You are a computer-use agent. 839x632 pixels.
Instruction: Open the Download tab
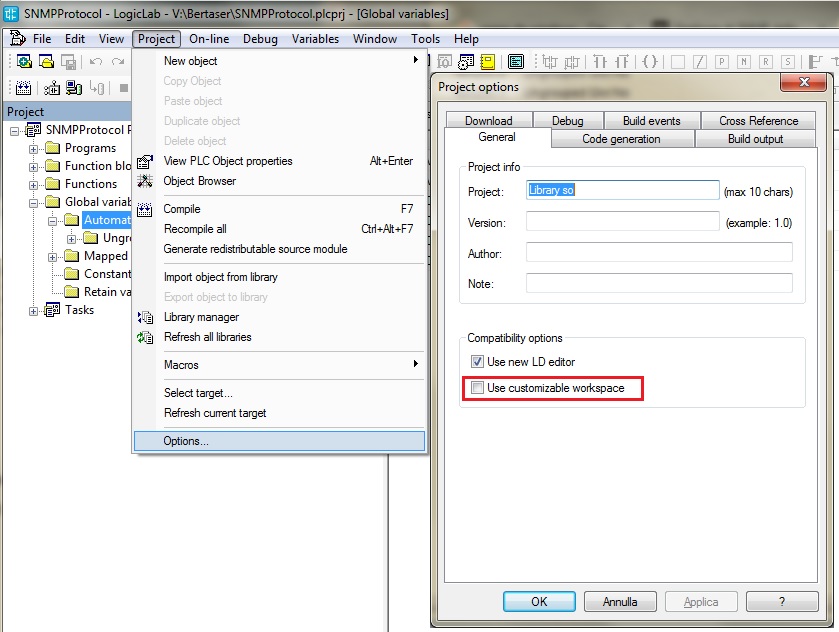pos(489,120)
